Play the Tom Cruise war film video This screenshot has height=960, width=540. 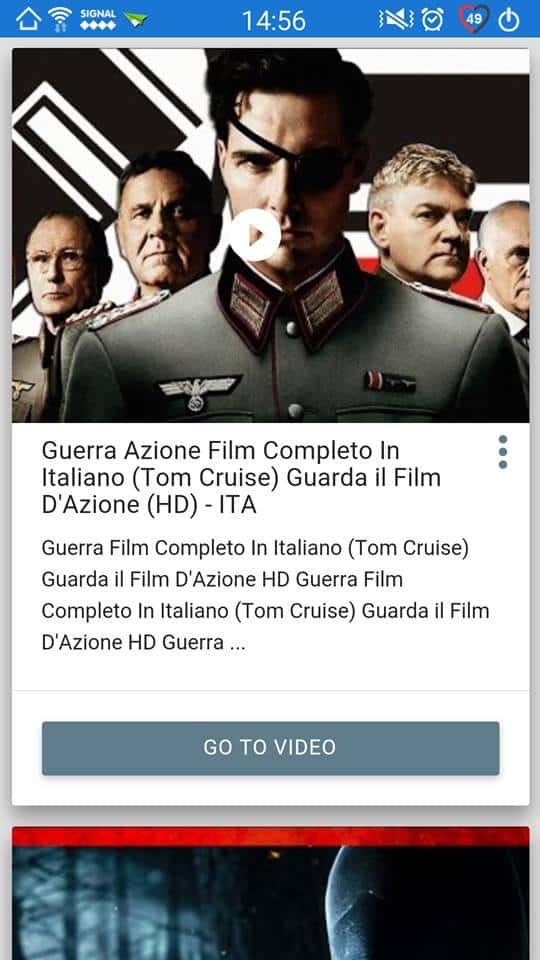point(255,235)
